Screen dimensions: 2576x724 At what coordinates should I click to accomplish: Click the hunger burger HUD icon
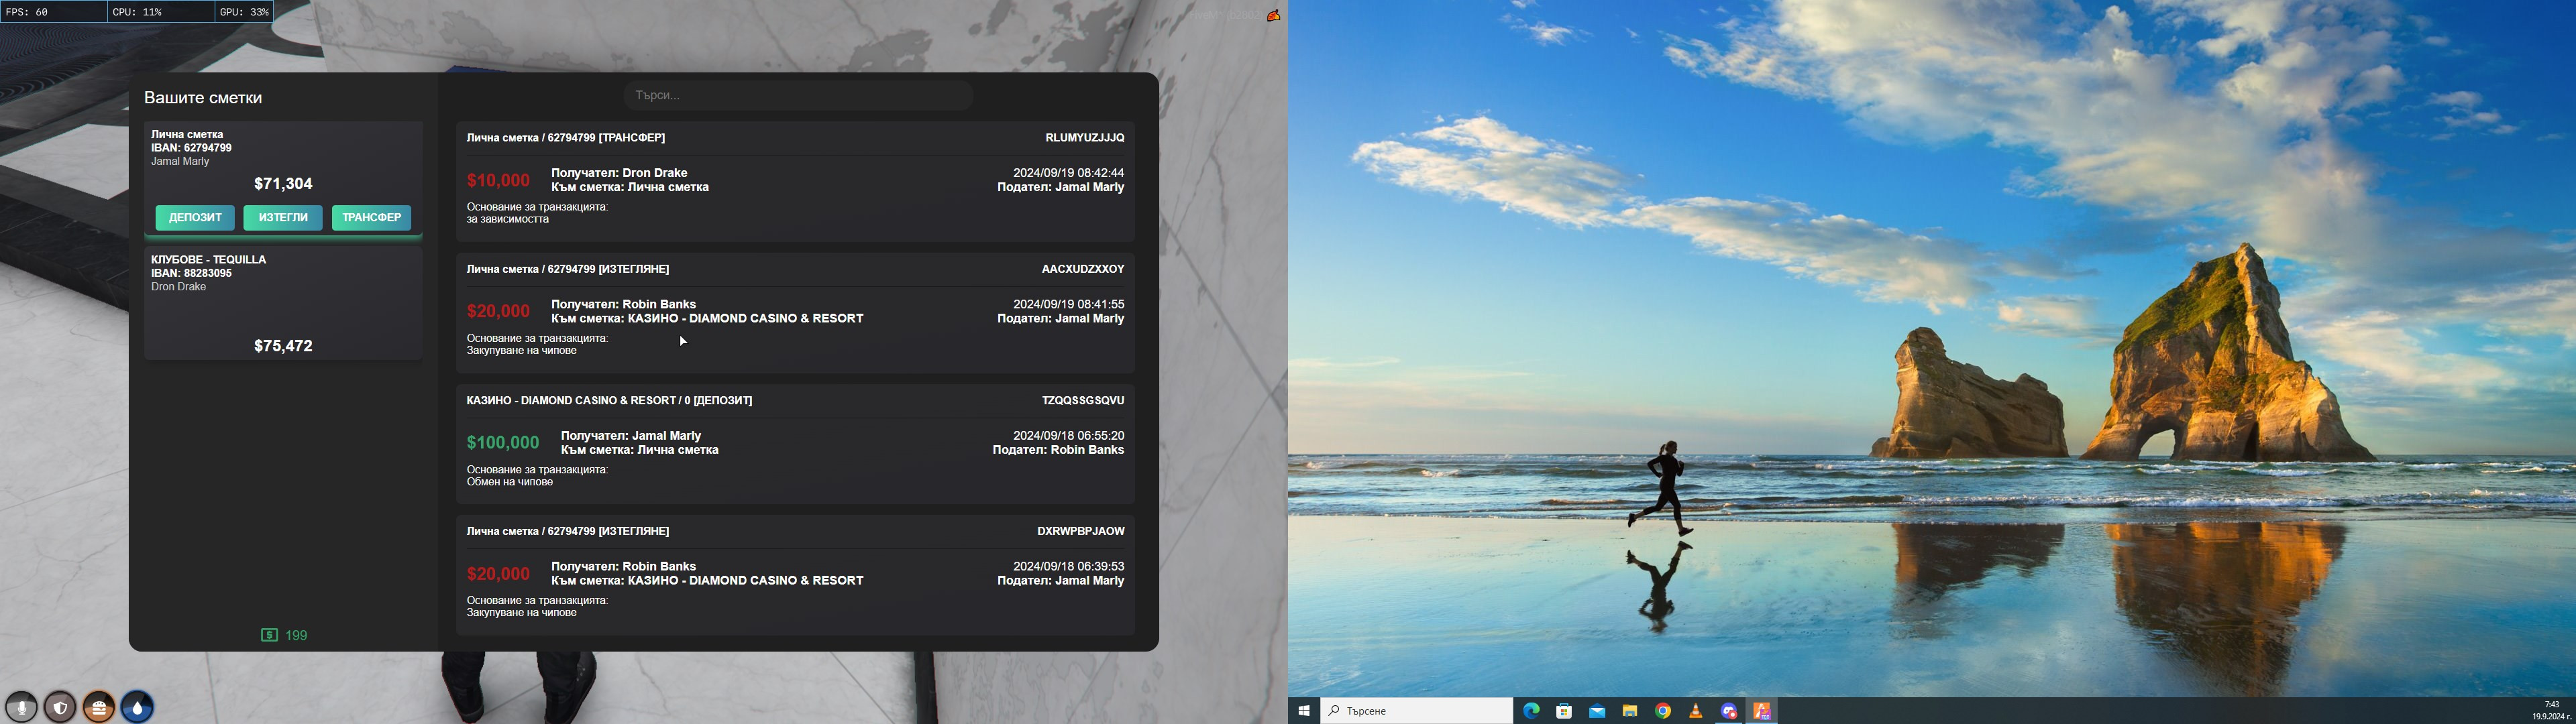[99, 707]
